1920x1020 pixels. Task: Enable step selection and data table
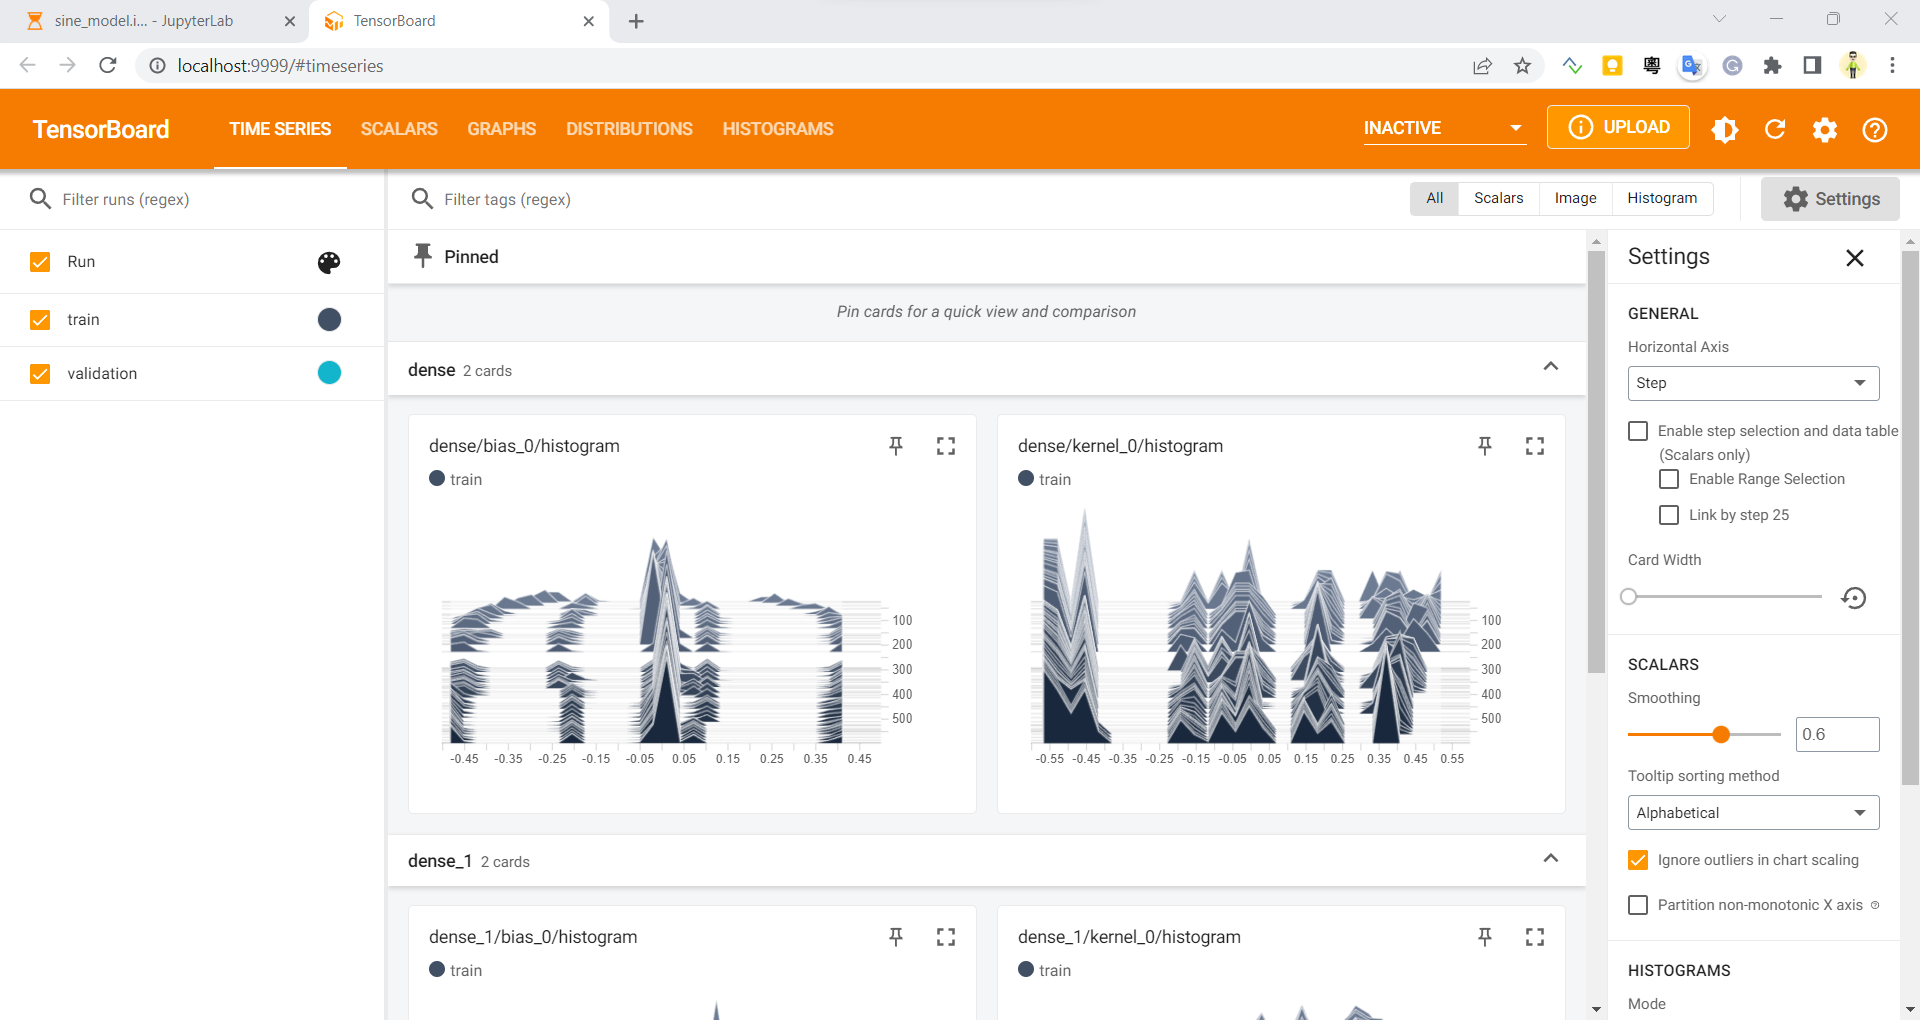pos(1638,431)
